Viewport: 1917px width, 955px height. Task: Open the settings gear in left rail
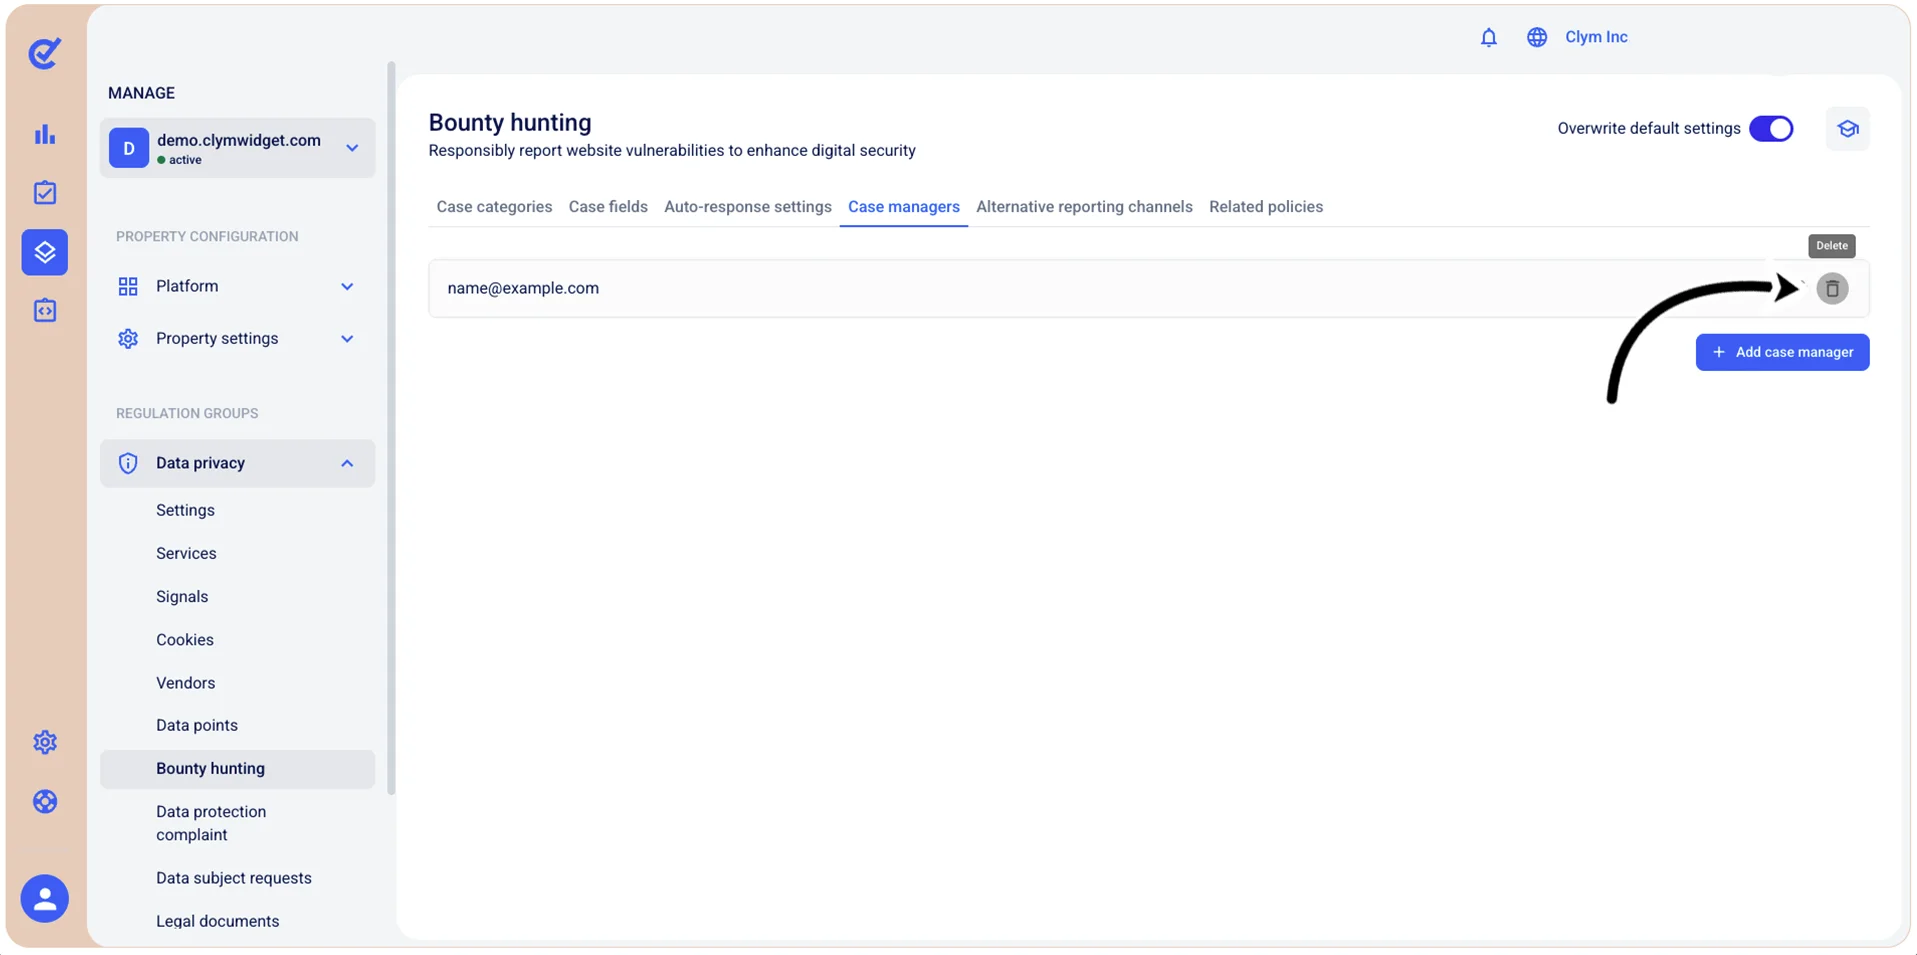(45, 742)
